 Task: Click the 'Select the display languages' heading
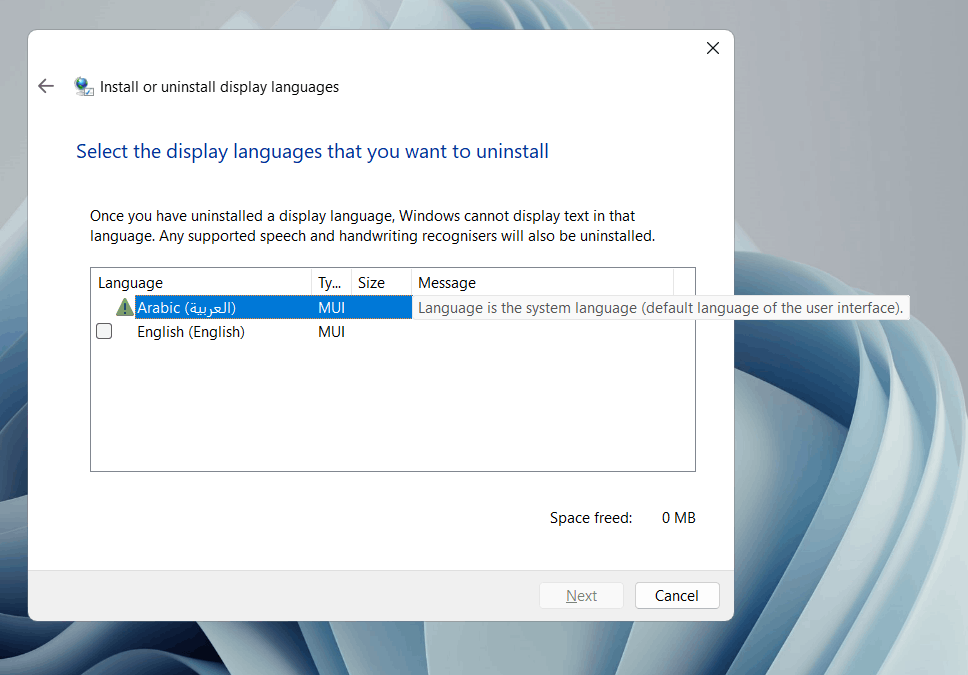pyautogui.click(x=312, y=151)
